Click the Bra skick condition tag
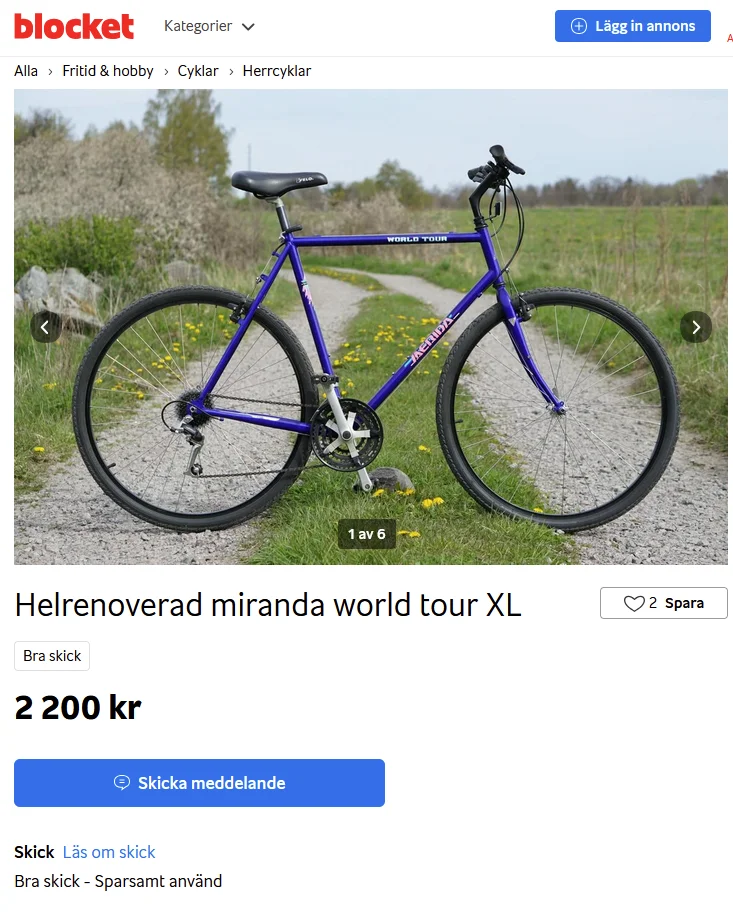The height and width of the screenshot is (917, 733). click(52, 656)
